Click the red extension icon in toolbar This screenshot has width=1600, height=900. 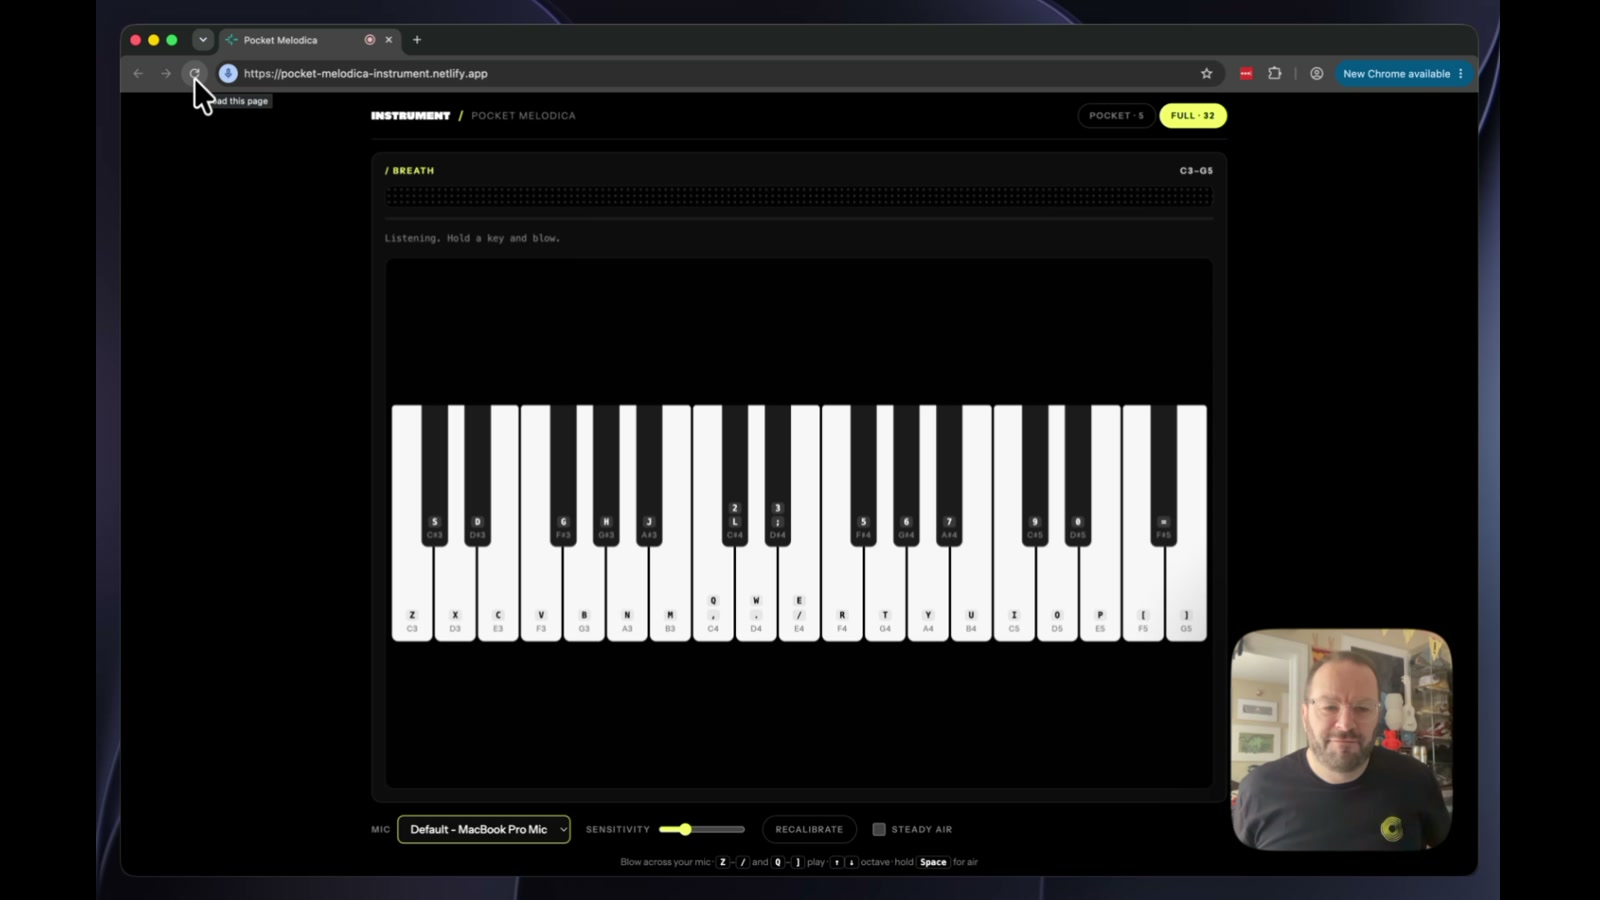tap(1246, 73)
